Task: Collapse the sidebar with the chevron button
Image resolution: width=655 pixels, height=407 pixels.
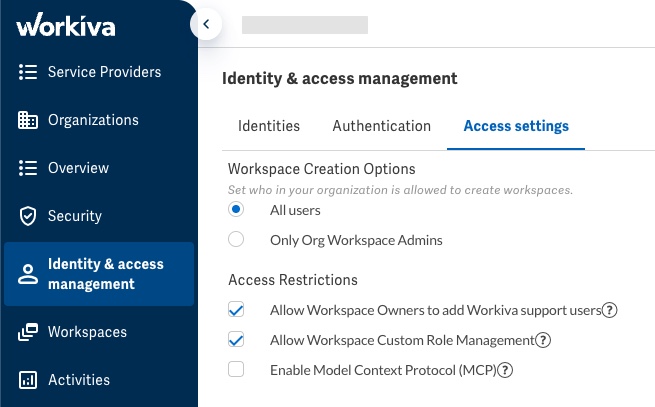Action: [x=206, y=24]
